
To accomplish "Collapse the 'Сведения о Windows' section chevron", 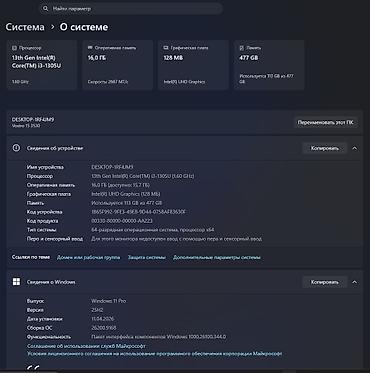I will (355, 282).
